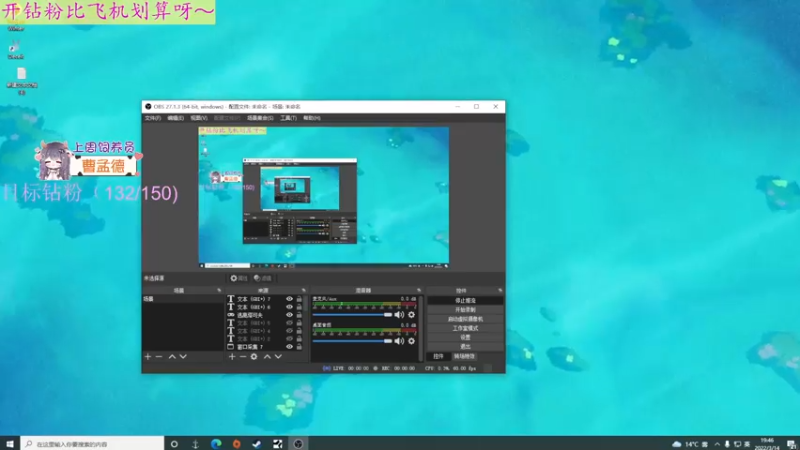Open the Windows Start menu
Image resolution: width=800 pixels, height=450 pixels.
(x=10, y=444)
